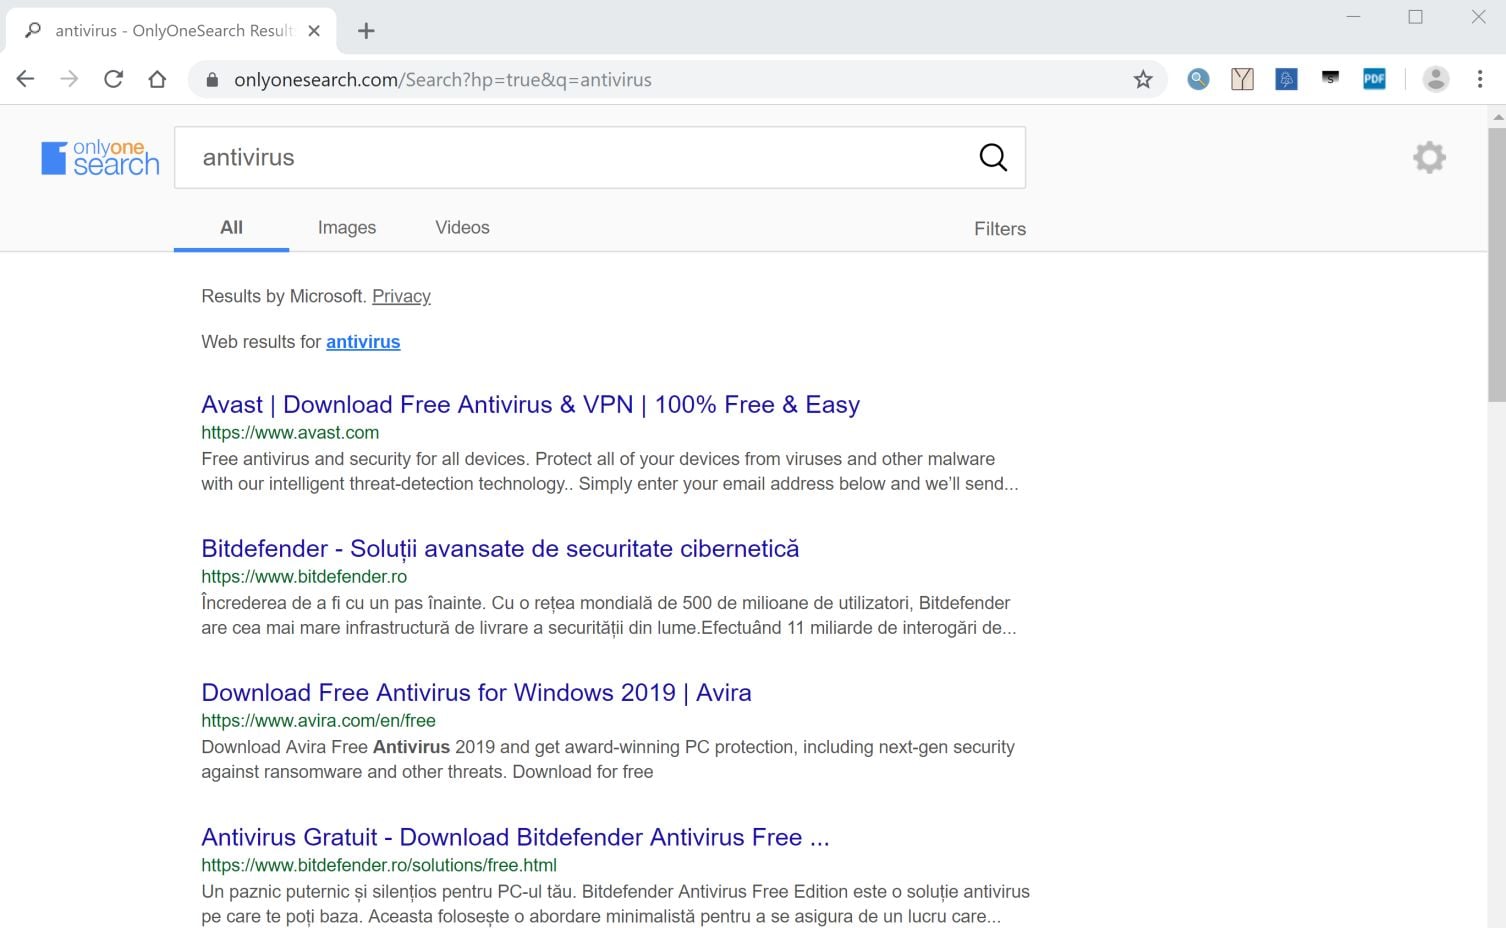Open the magnifying glass extension

pyautogui.click(x=1198, y=80)
